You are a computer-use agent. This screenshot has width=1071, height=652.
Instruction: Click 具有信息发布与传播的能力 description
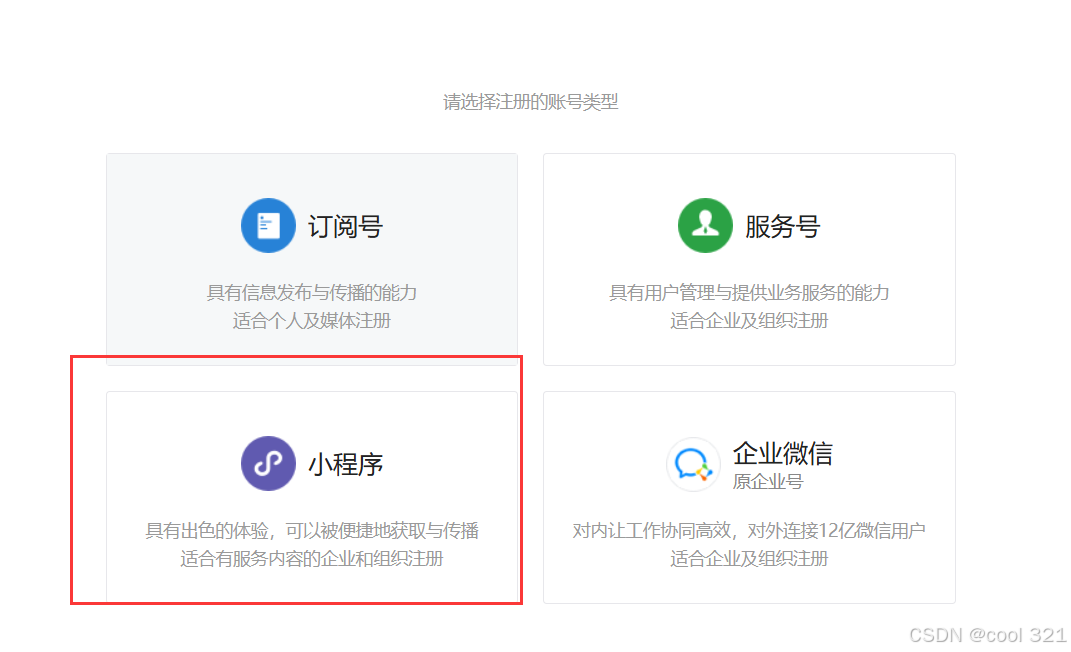point(311,293)
